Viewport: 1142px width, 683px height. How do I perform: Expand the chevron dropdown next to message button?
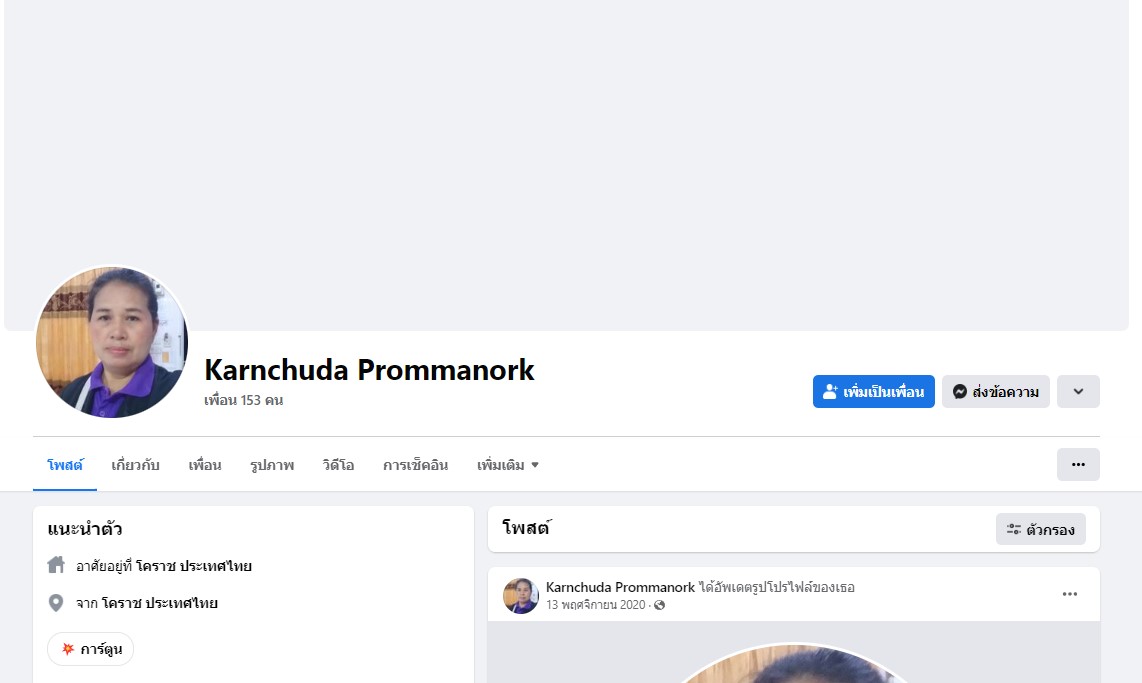click(x=1078, y=392)
